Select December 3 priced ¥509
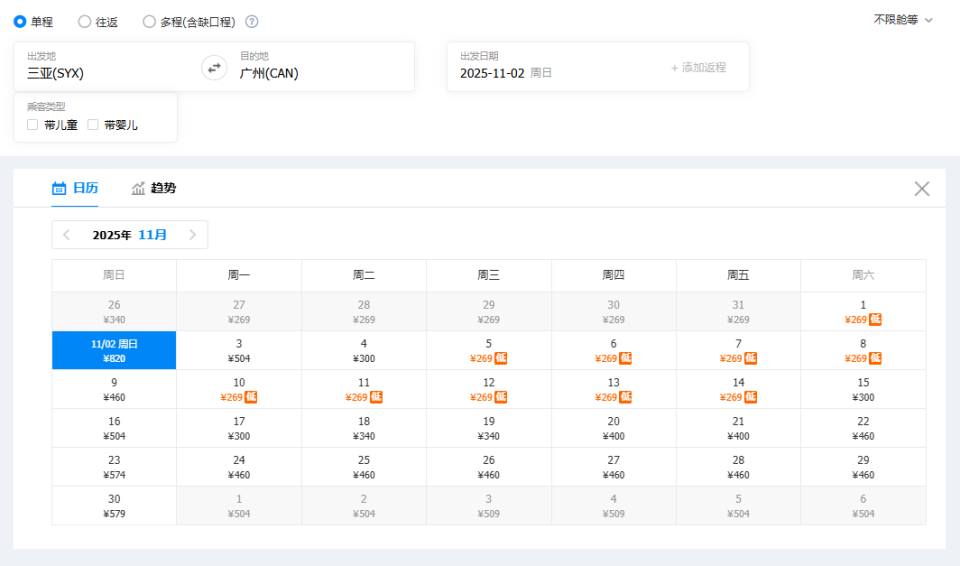The image size is (960, 566). 489,506
